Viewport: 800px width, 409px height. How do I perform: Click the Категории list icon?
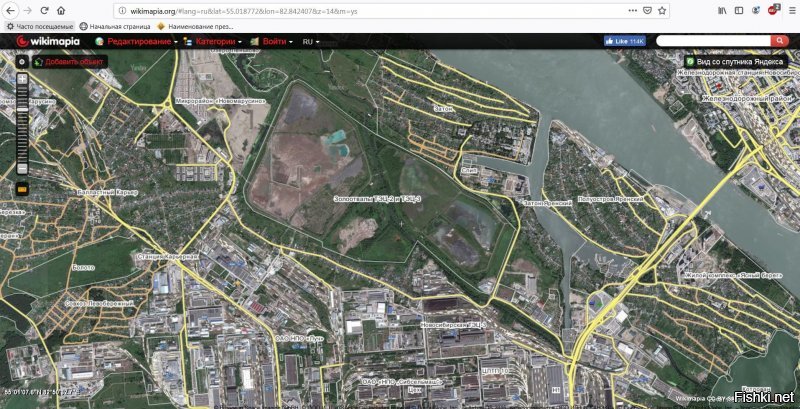coord(187,42)
